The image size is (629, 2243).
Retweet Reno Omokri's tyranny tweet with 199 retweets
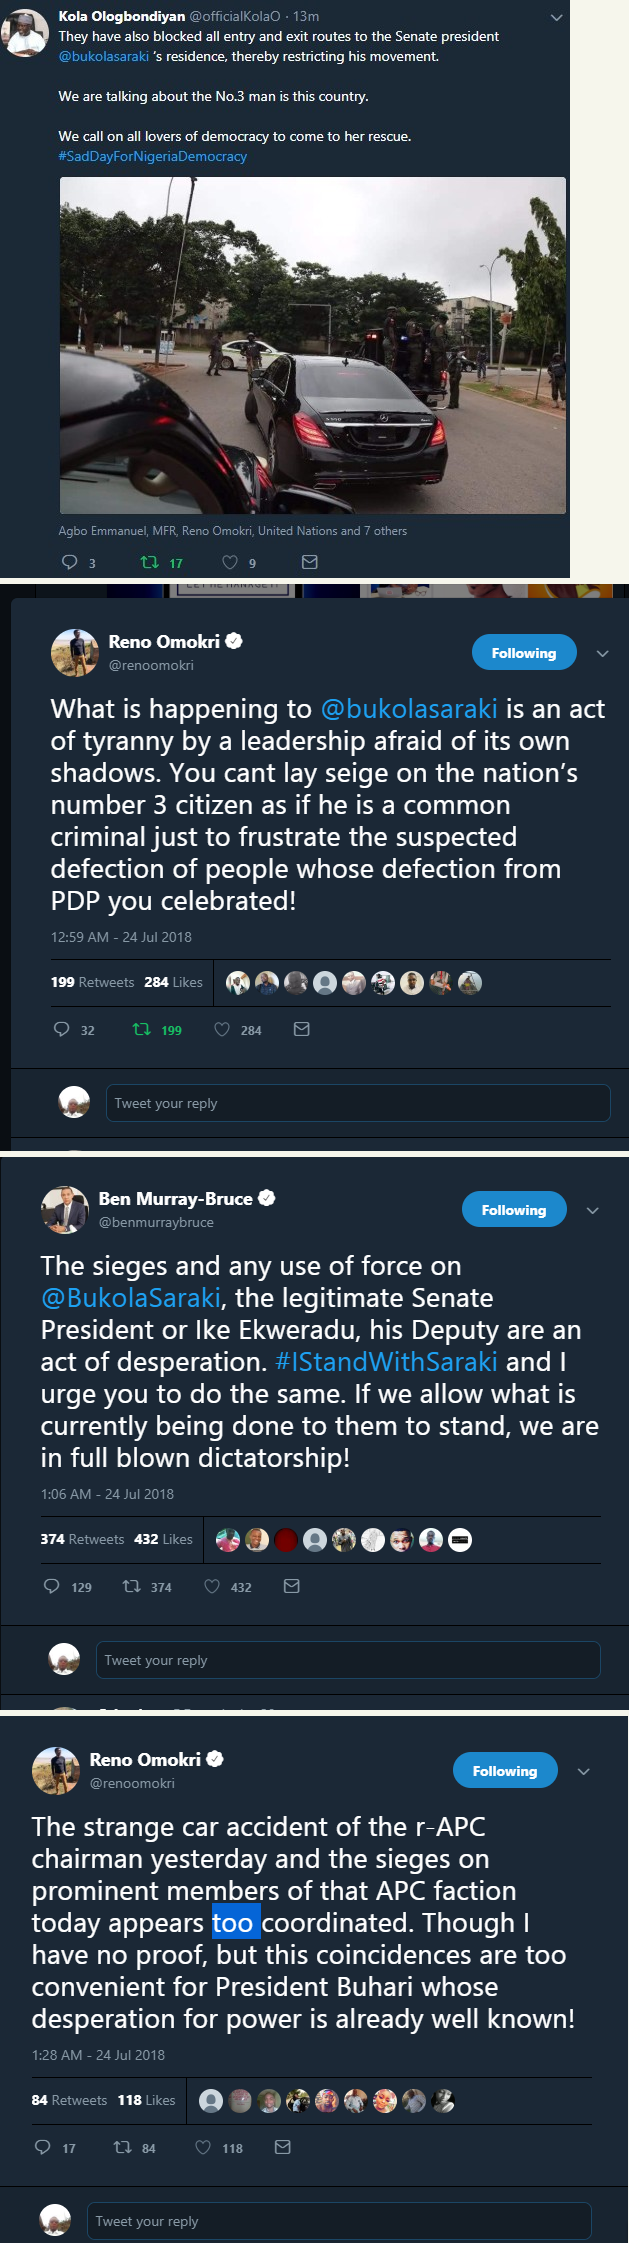click(143, 1029)
